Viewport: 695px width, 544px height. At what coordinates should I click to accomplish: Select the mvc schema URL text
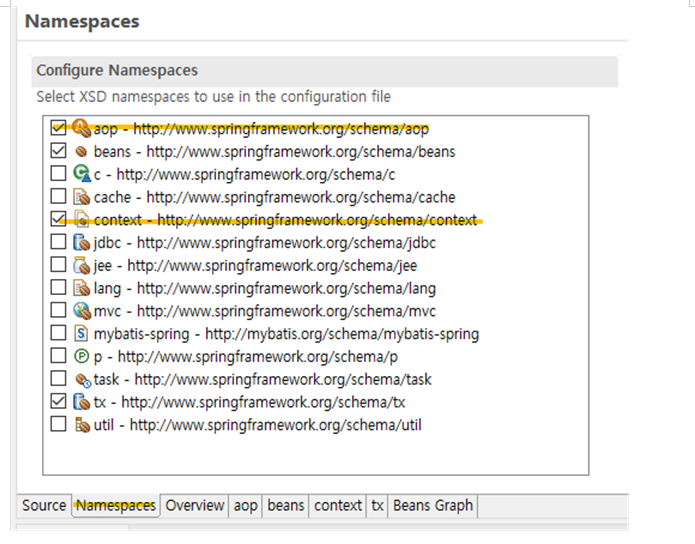(286, 311)
